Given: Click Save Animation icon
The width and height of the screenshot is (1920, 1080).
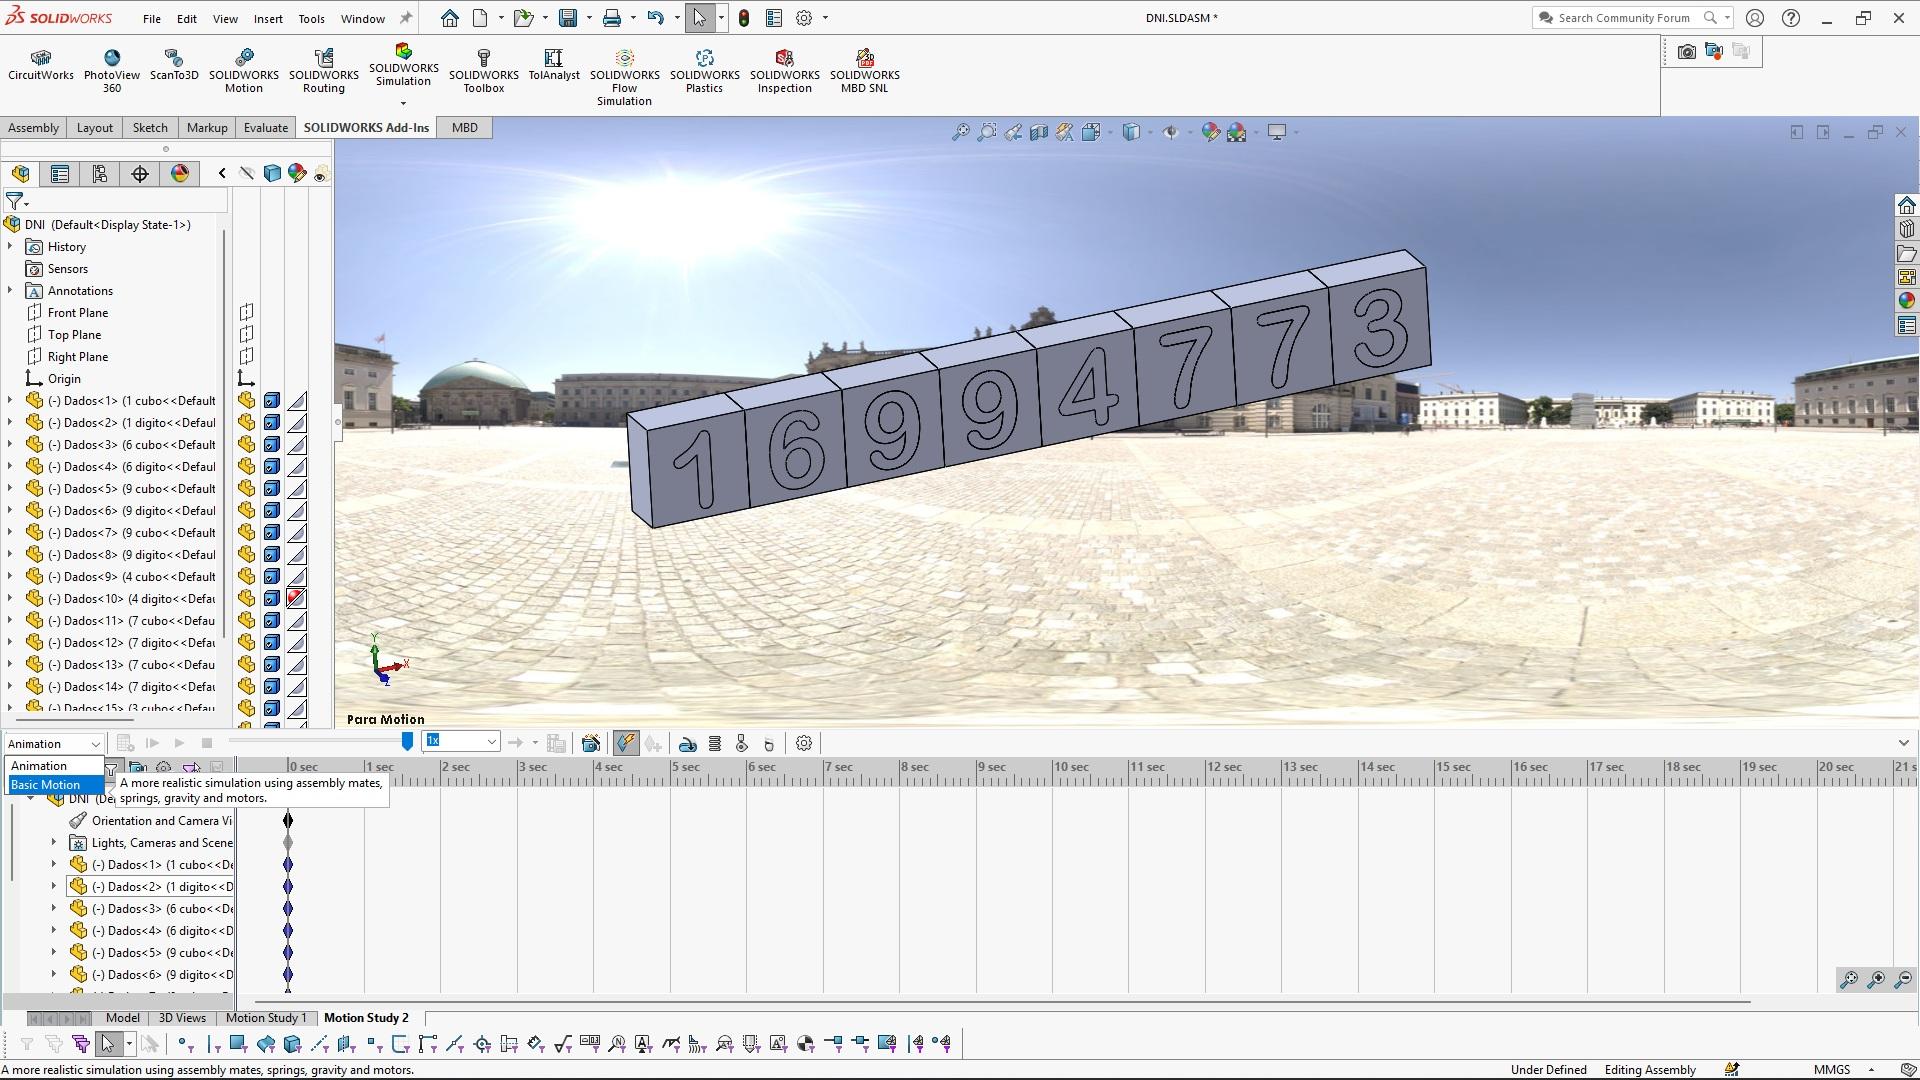Looking at the screenshot, I should (x=557, y=743).
